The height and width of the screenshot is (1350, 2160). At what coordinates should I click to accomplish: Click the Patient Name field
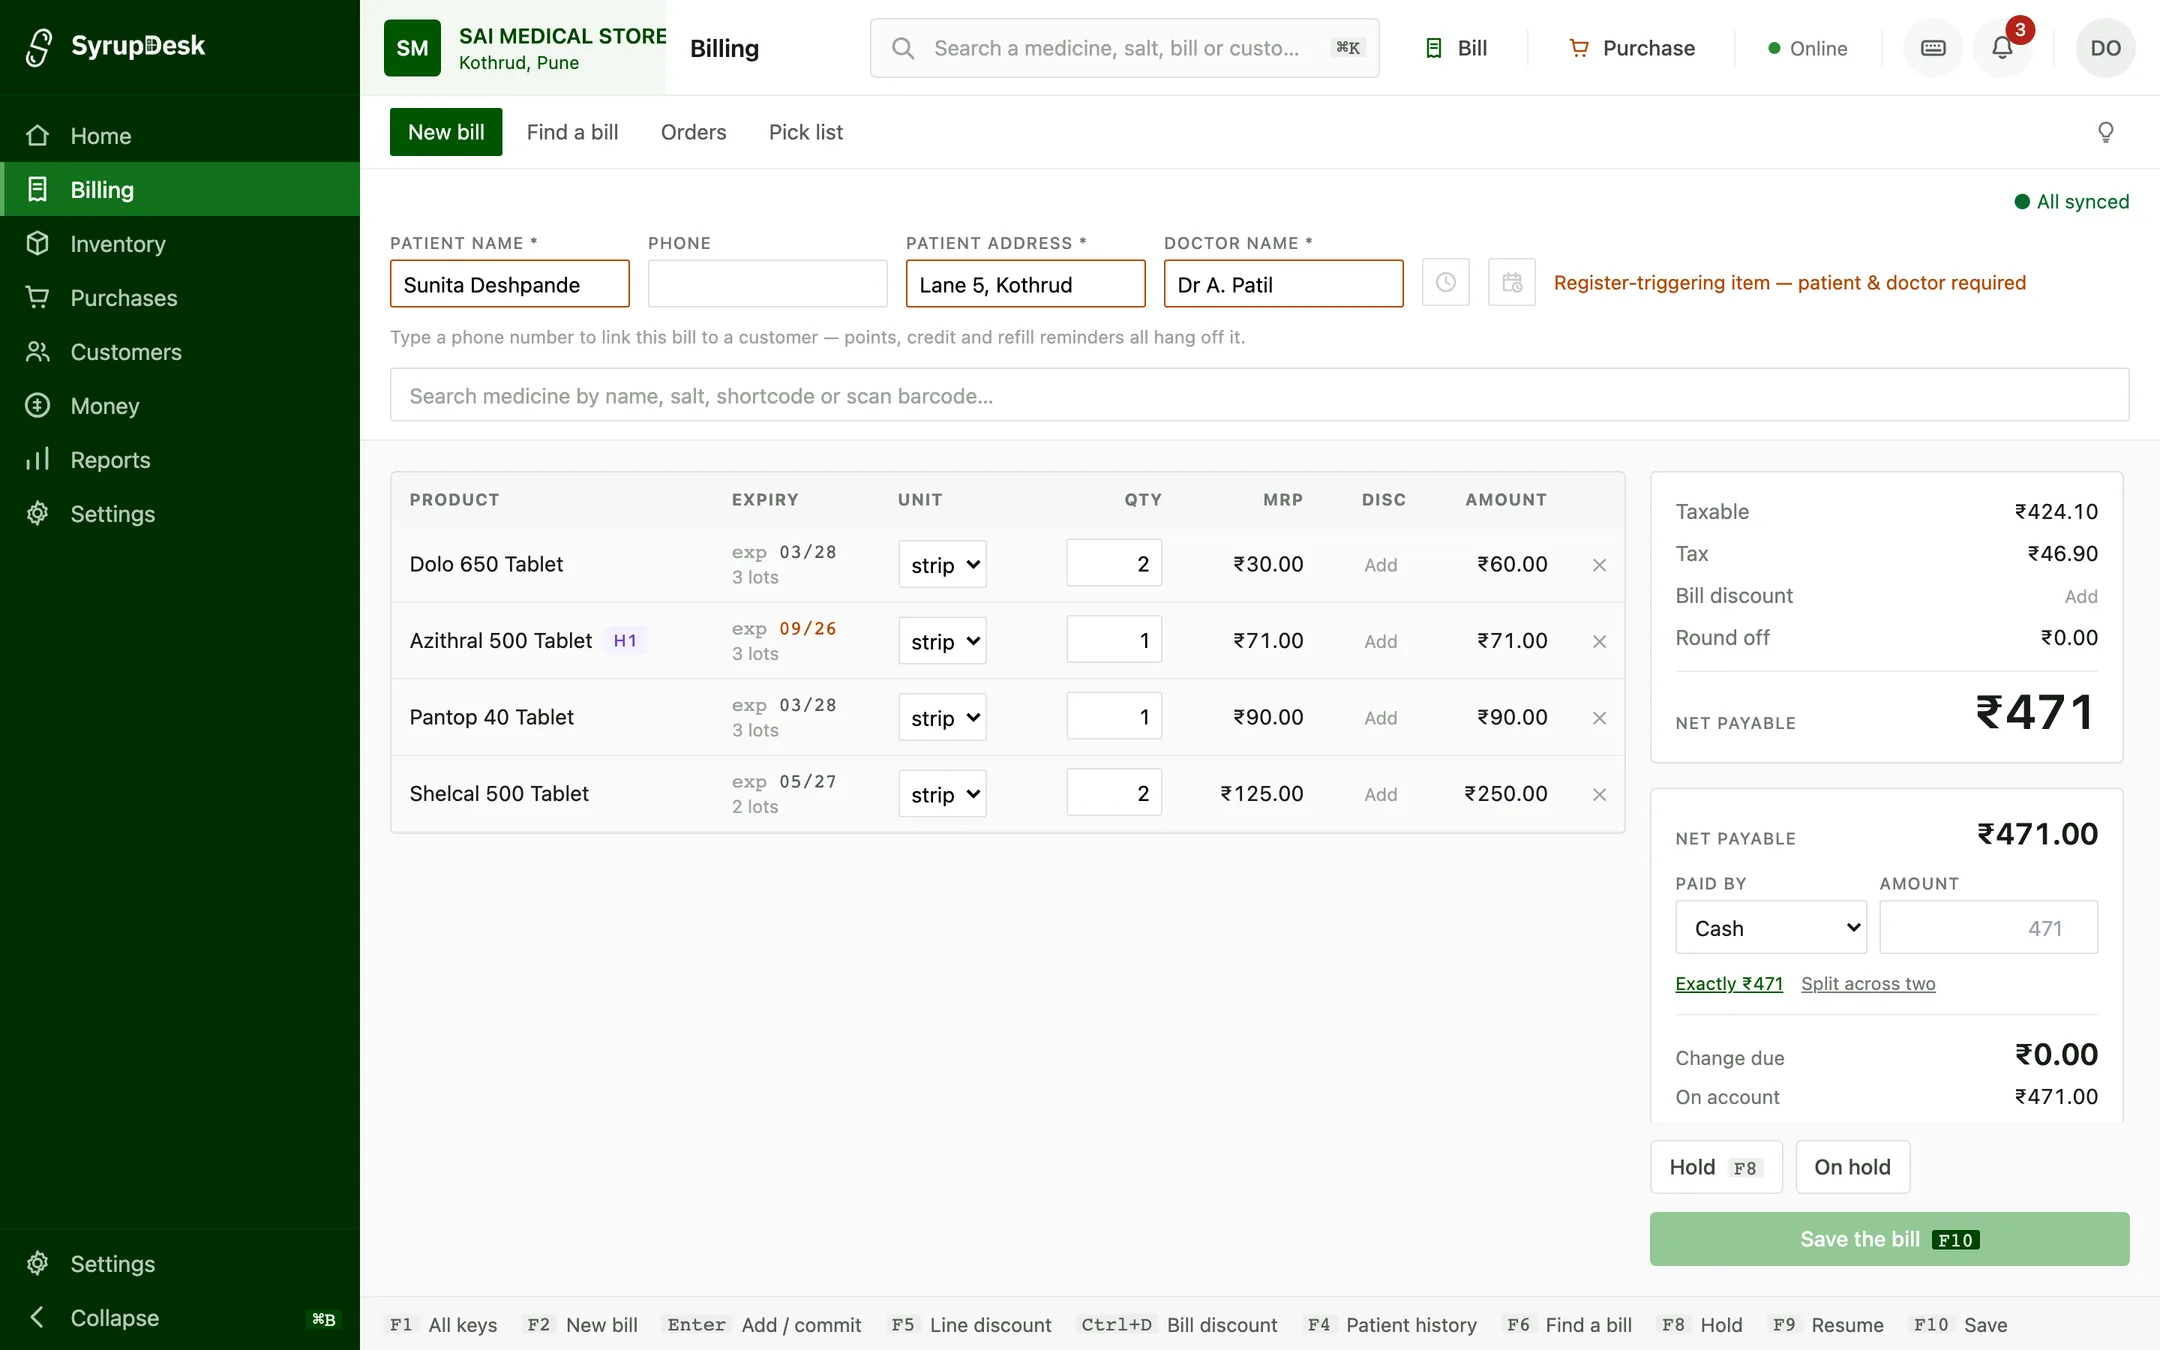tap(509, 284)
